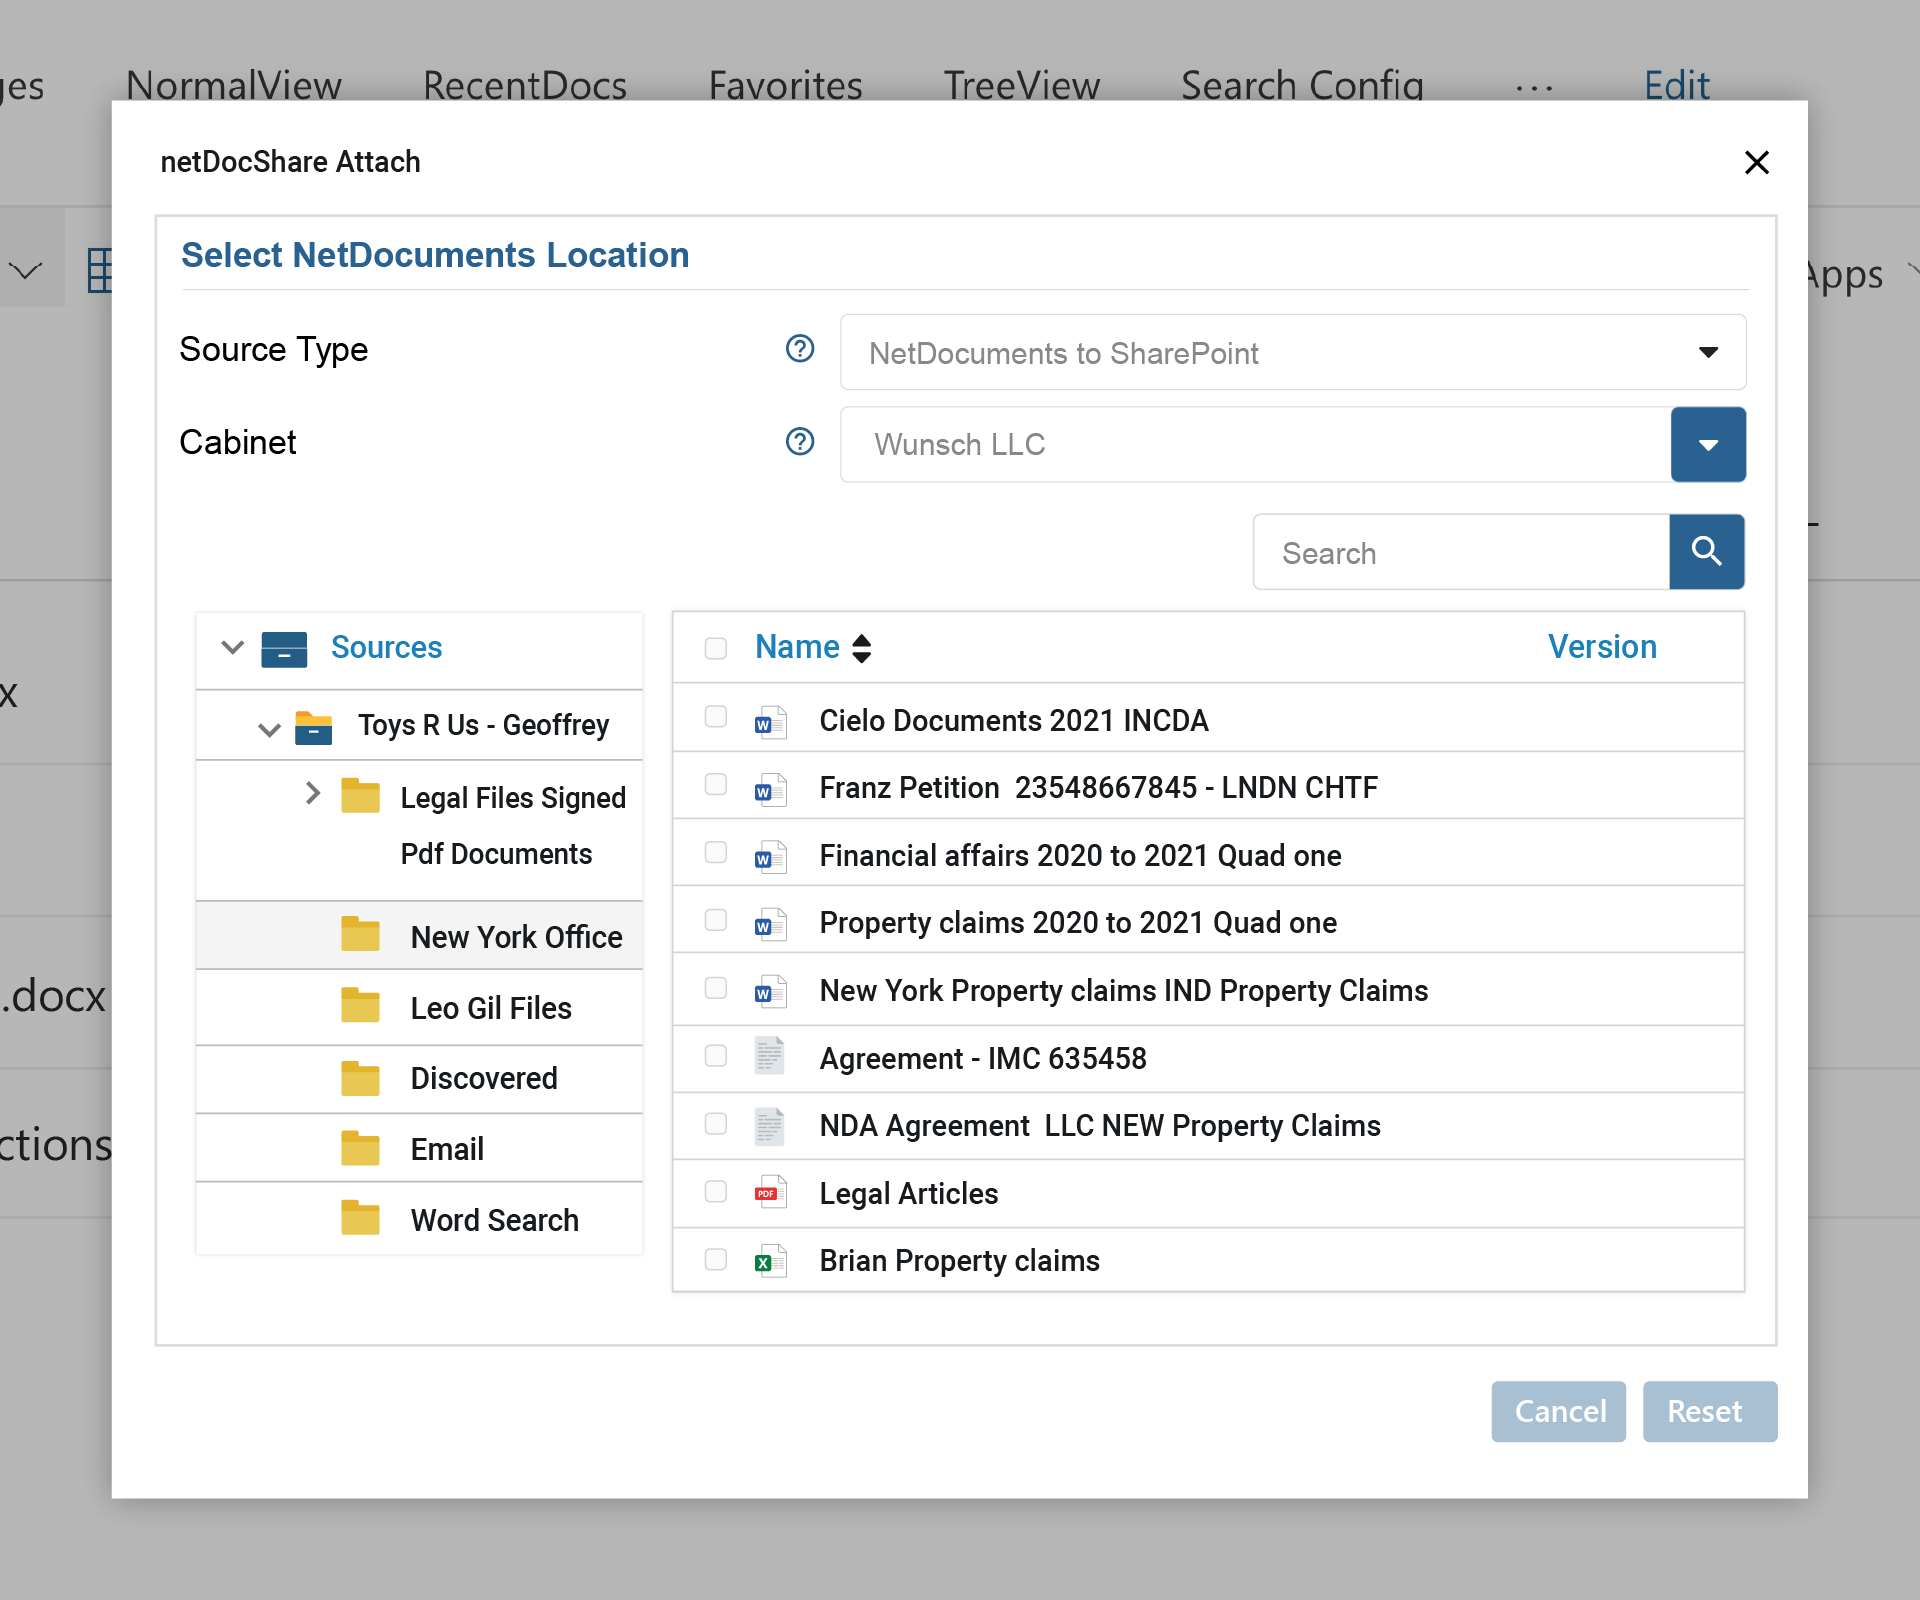
Task: Select the Word Search folder label
Action: click(x=495, y=1220)
